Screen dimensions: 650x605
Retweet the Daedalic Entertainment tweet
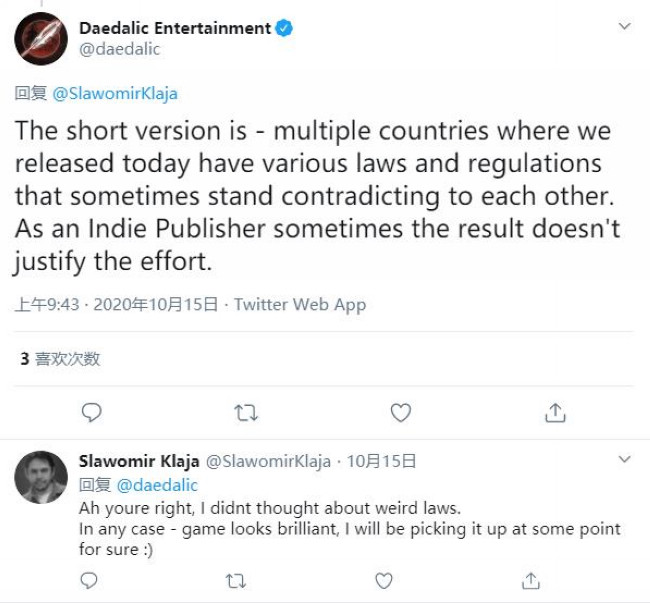(x=245, y=412)
